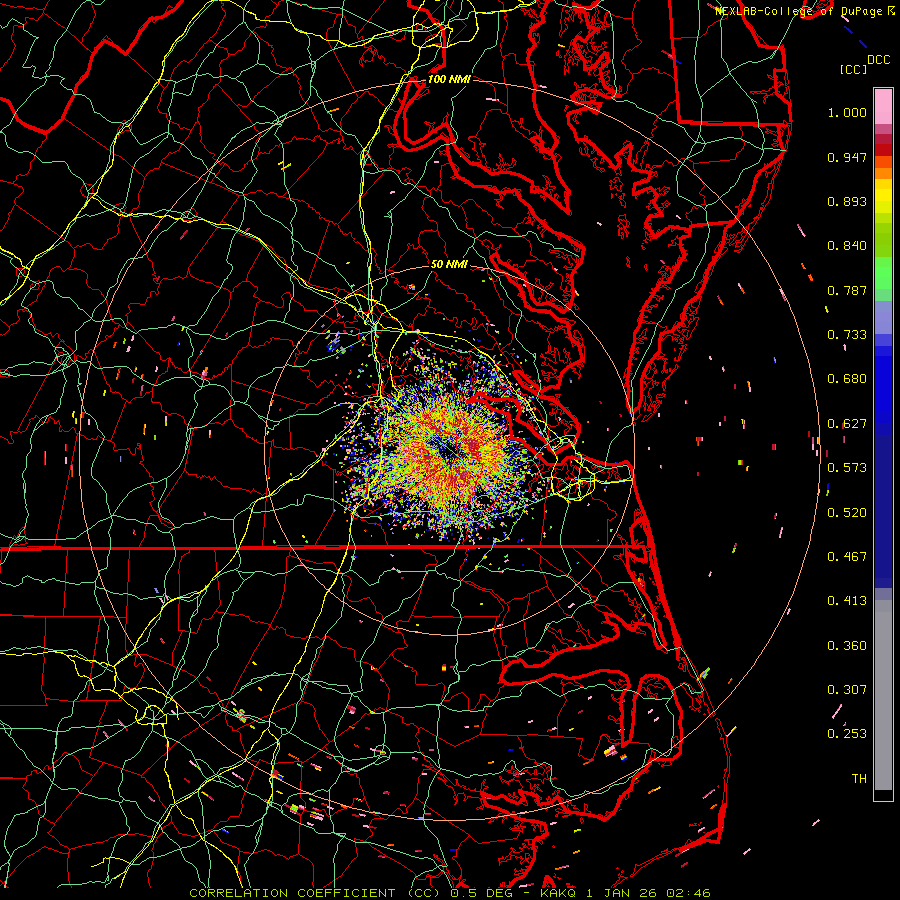Click the [CC] label above the color scale
Viewport: 900px width, 900px height.
(x=854, y=69)
